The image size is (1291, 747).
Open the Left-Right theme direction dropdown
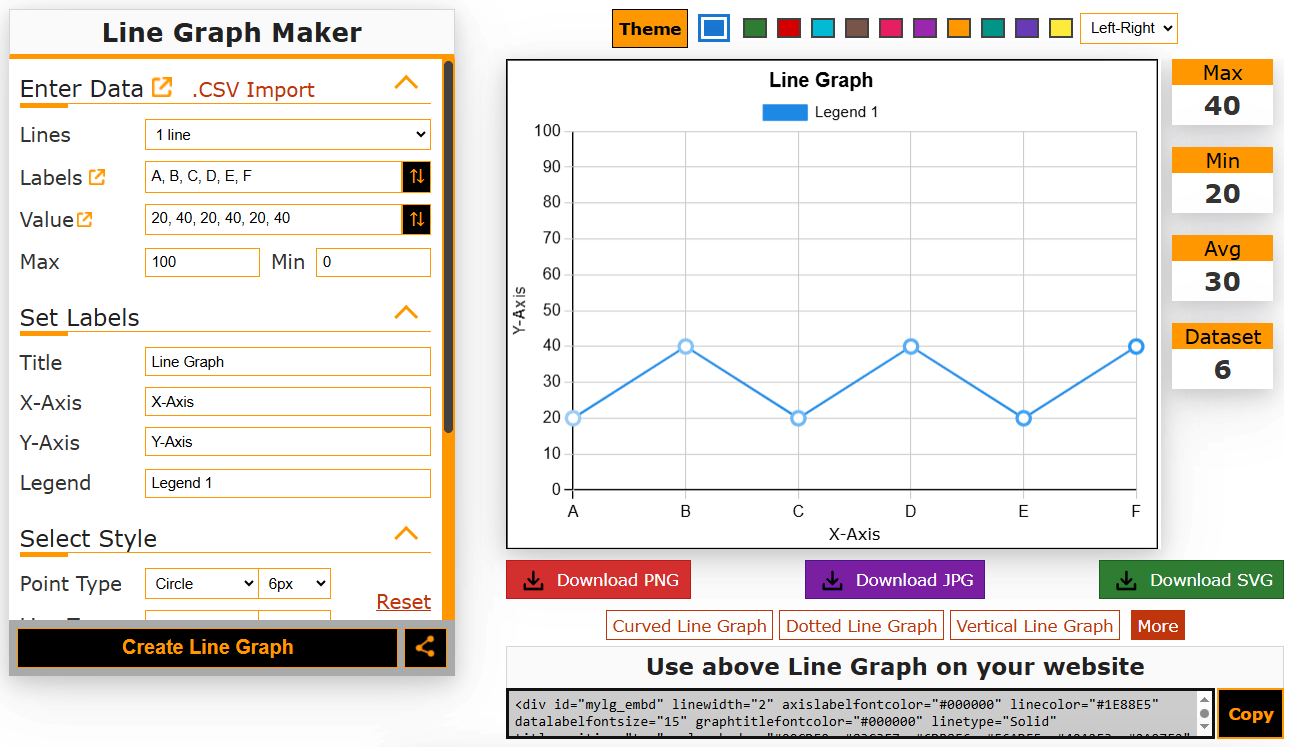click(x=1128, y=28)
